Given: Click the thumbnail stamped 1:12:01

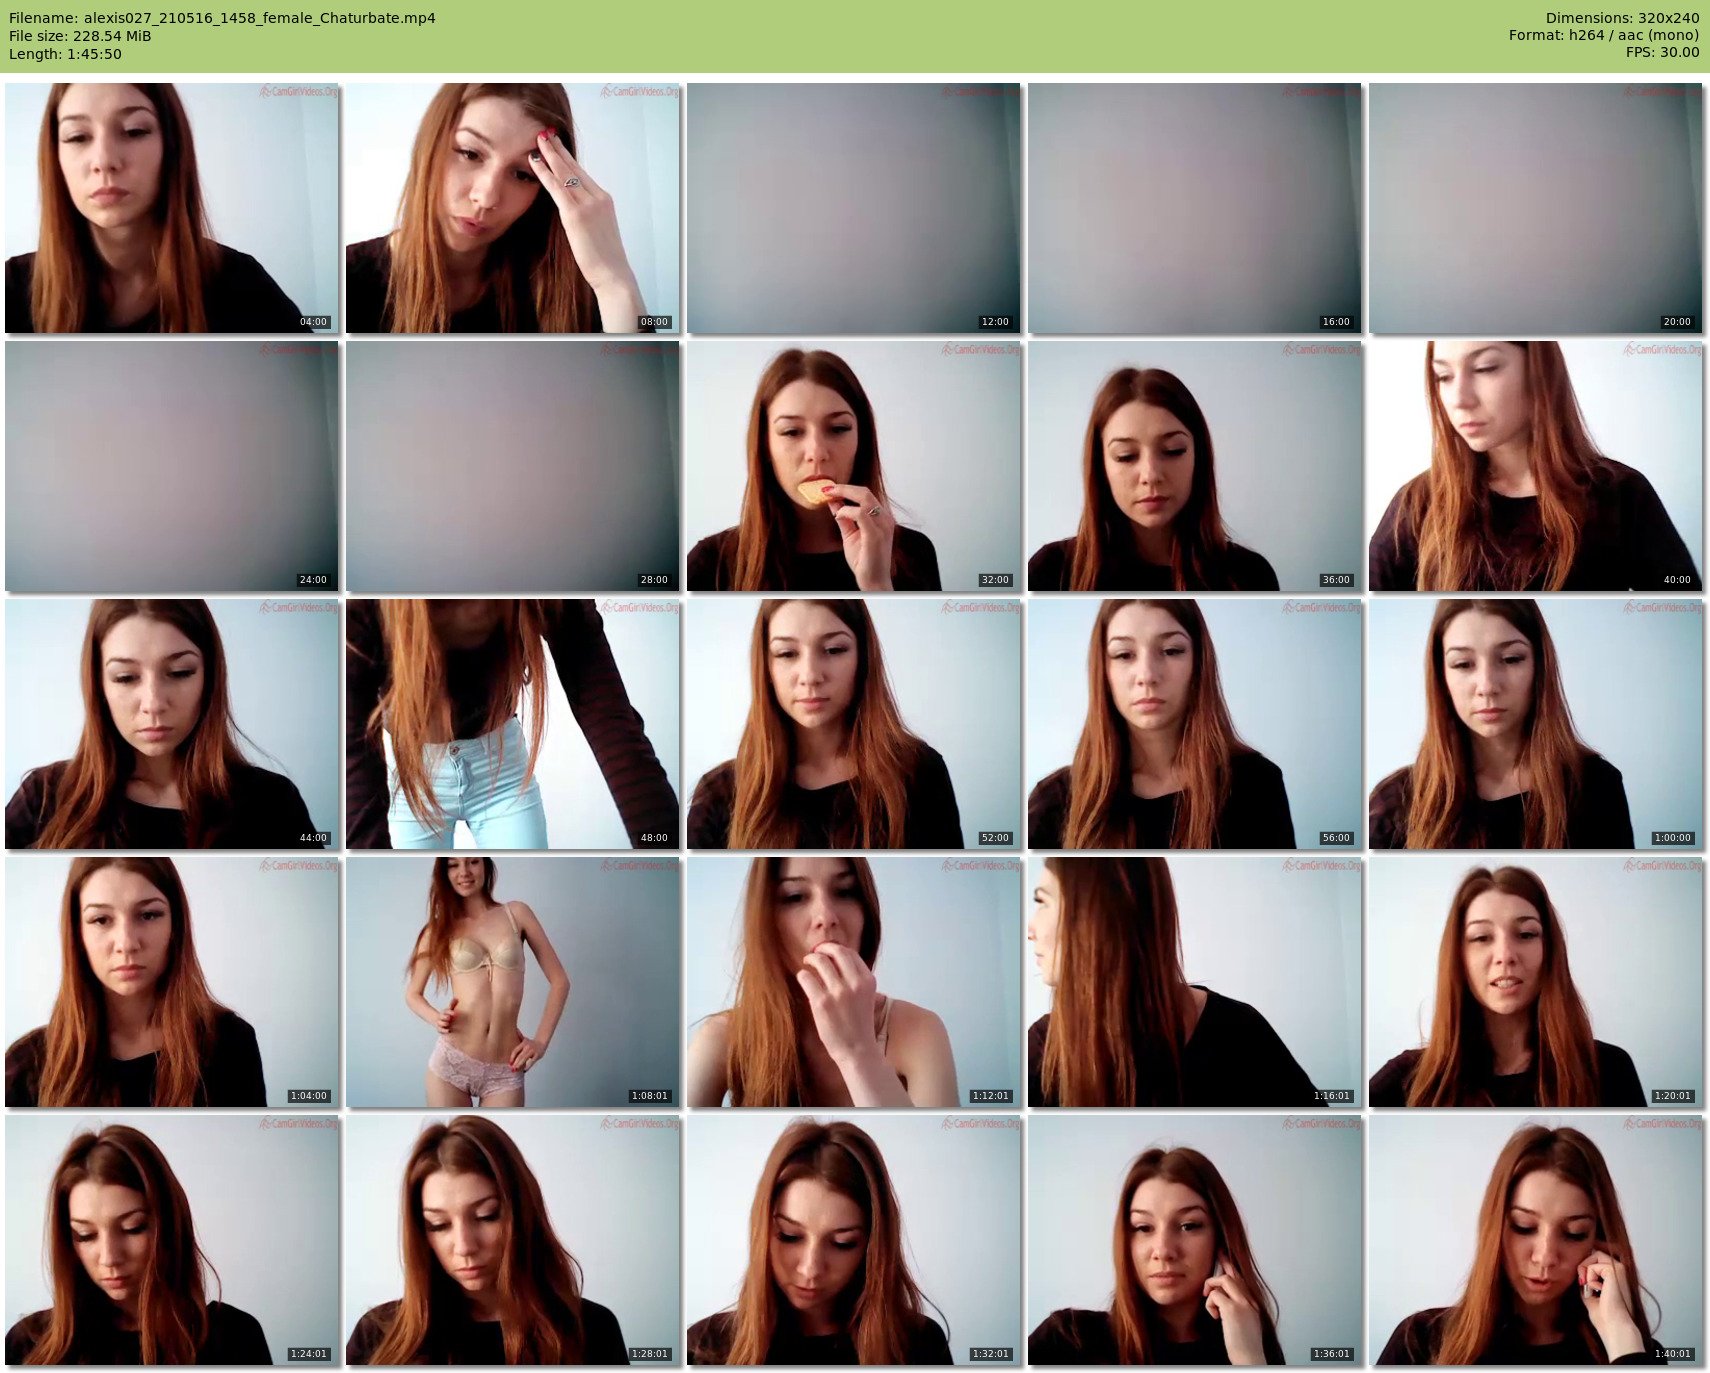Looking at the screenshot, I should pyautogui.click(x=854, y=982).
